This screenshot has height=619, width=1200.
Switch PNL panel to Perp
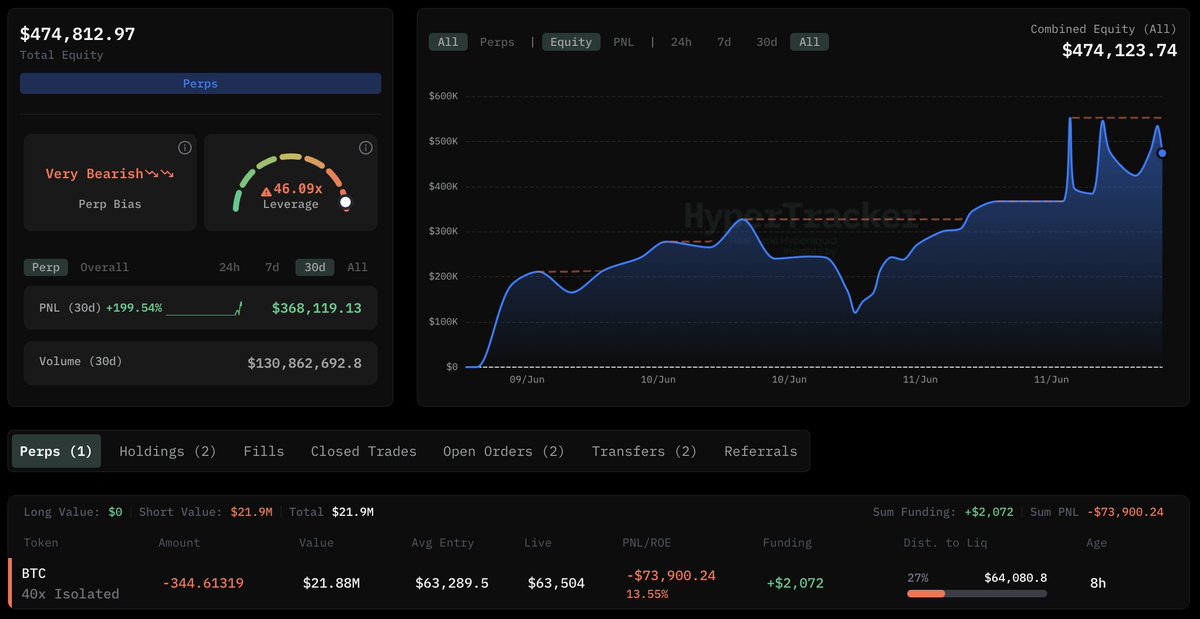46,267
